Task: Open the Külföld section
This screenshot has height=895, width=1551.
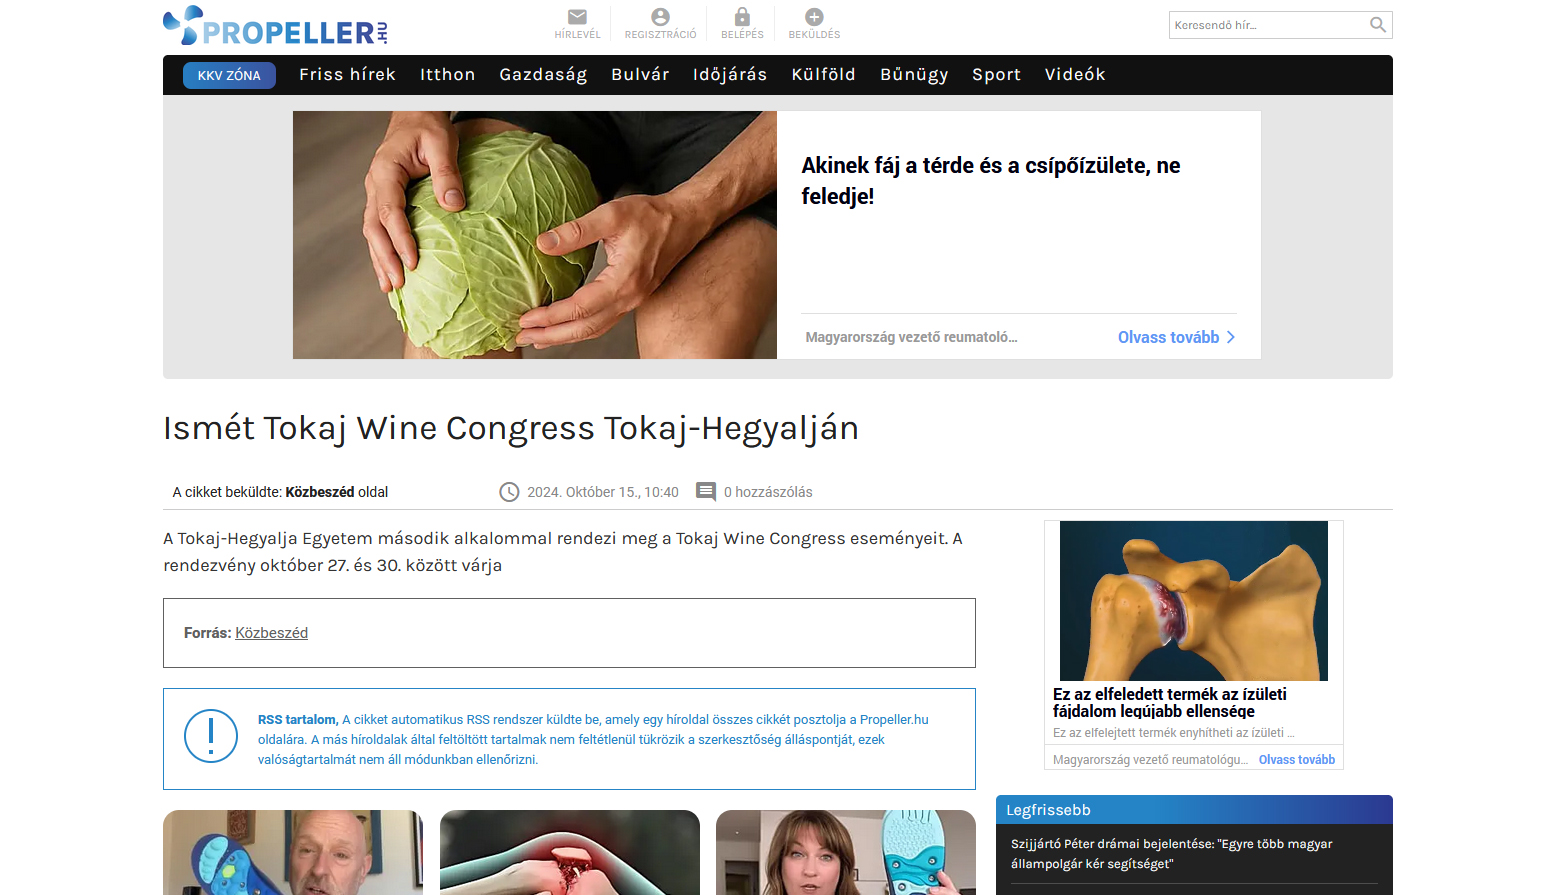Action: pos(823,75)
